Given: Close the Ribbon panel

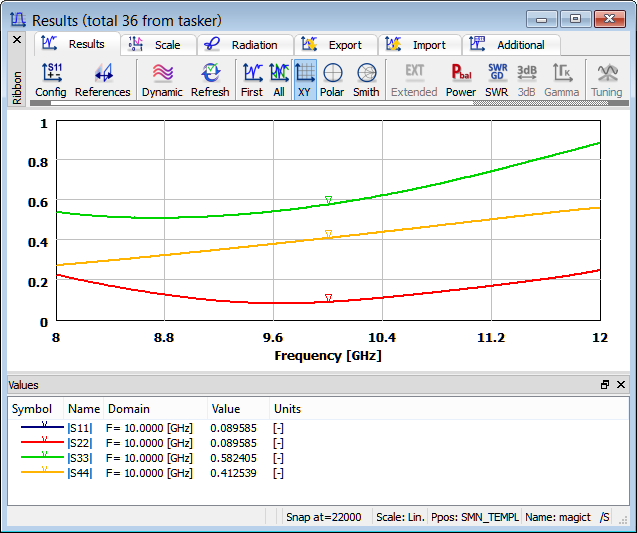Looking at the screenshot, I should coord(16,39).
